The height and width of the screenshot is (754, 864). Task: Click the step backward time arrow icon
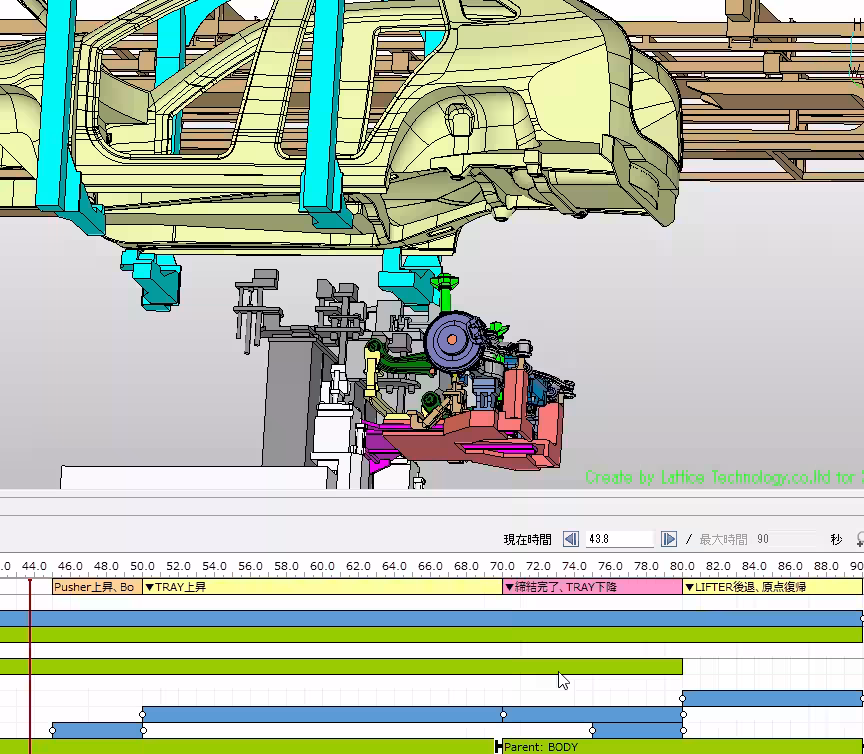click(570, 539)
